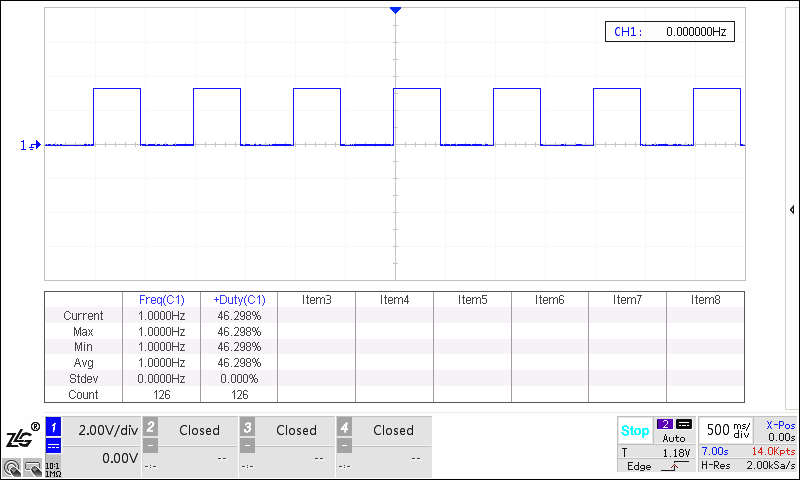Click the purple trigger source 2 badge
800x480 pixels.
(x=665, y=424)
